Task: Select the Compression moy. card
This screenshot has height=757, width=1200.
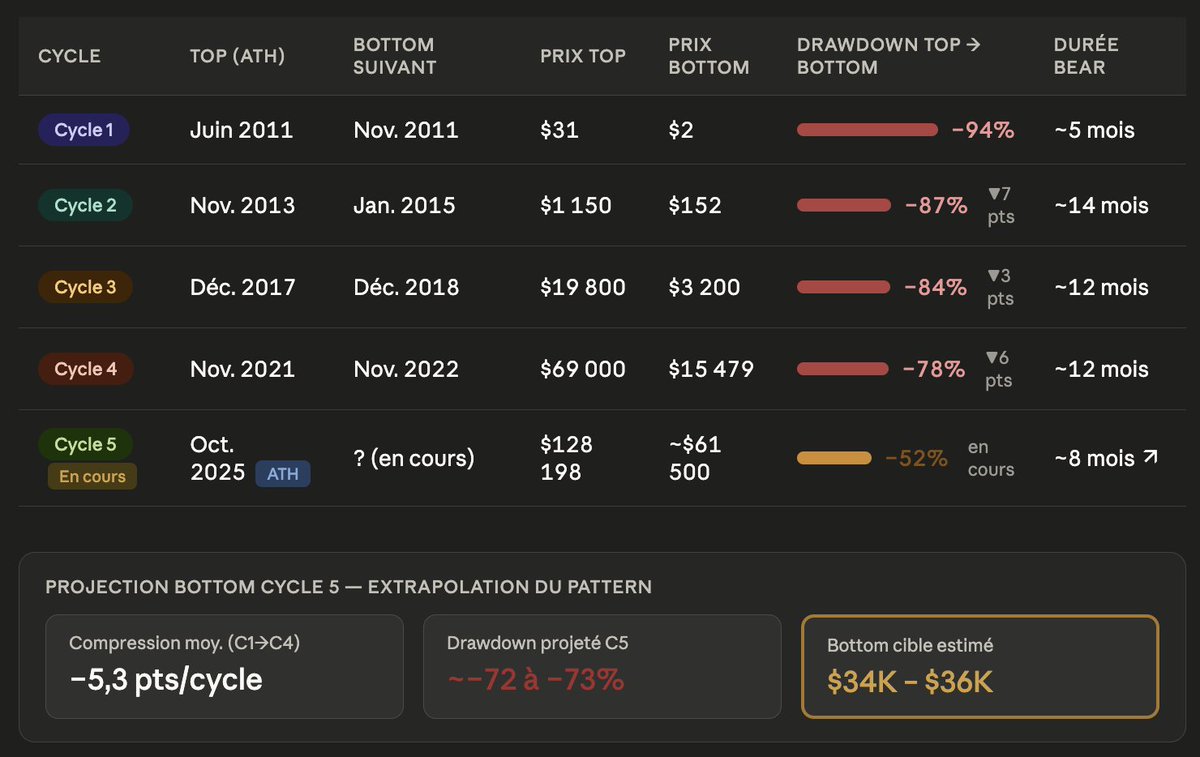Action: click(x=224, y=666)
